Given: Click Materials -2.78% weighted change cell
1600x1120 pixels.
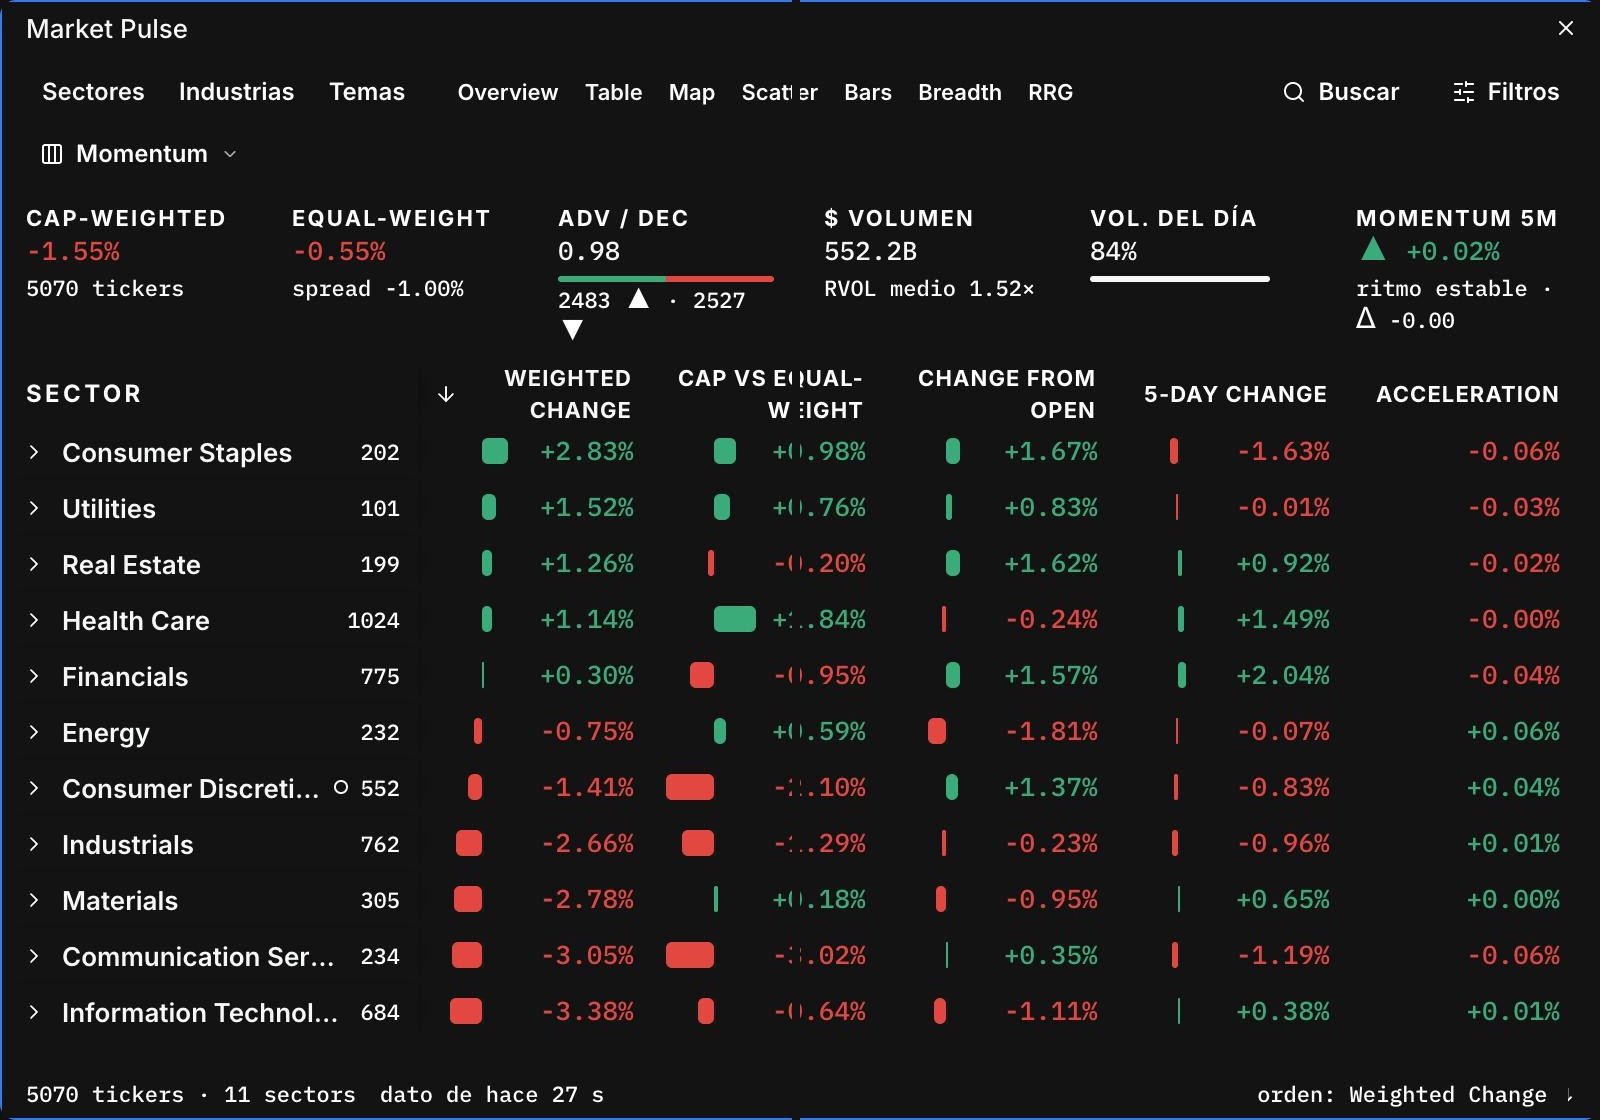Looking at the screenshot, I should [x=587, y=900].
